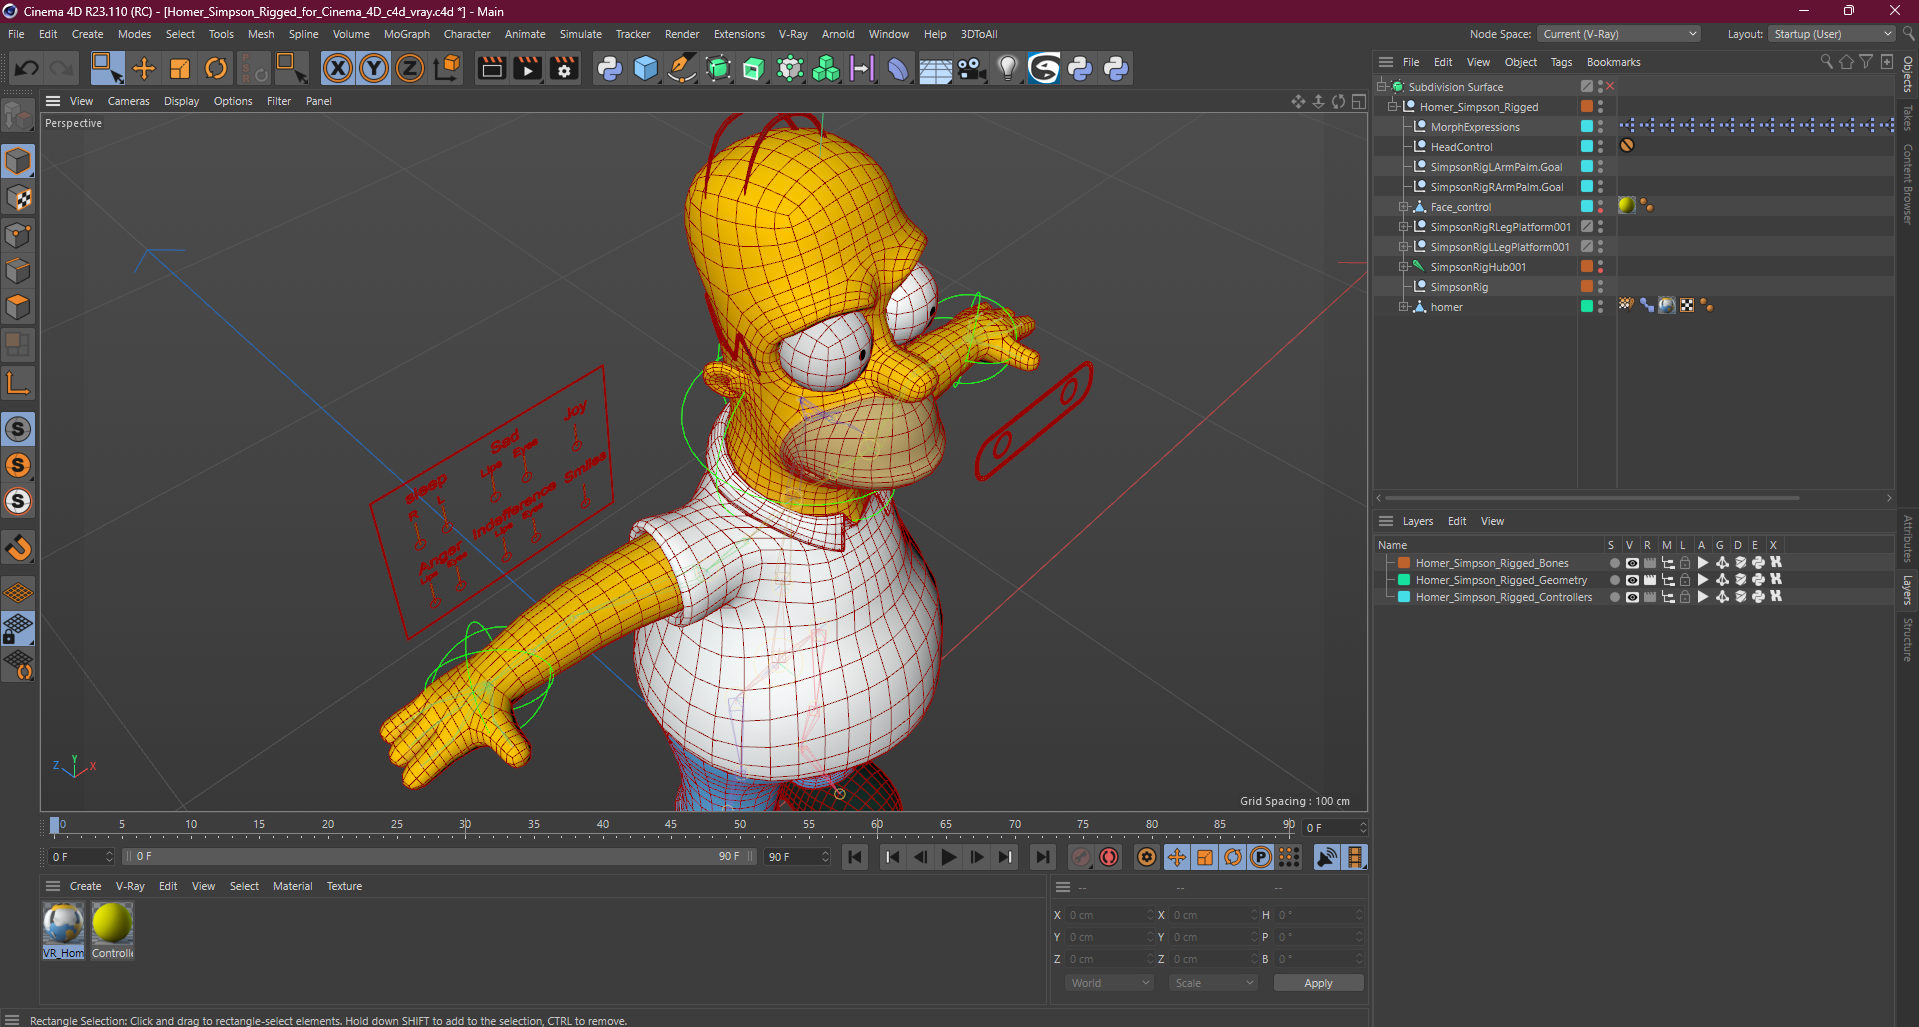The width and height of the screenshot is (1919, 1027).
Task: Click the Enable Snap S icon
Action: coord(18,429)
